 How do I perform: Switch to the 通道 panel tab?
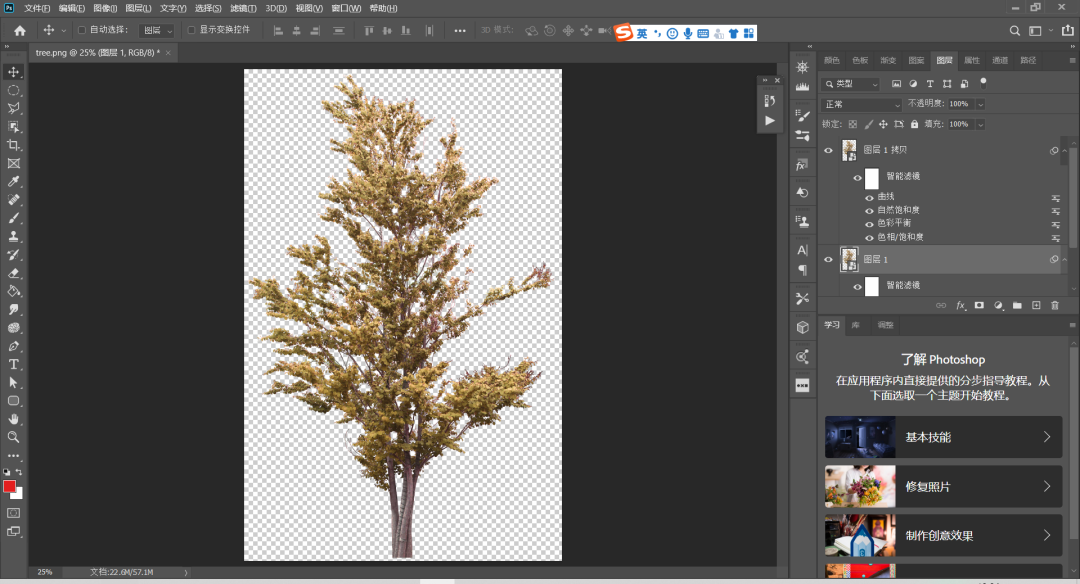tap(1000, 60)
